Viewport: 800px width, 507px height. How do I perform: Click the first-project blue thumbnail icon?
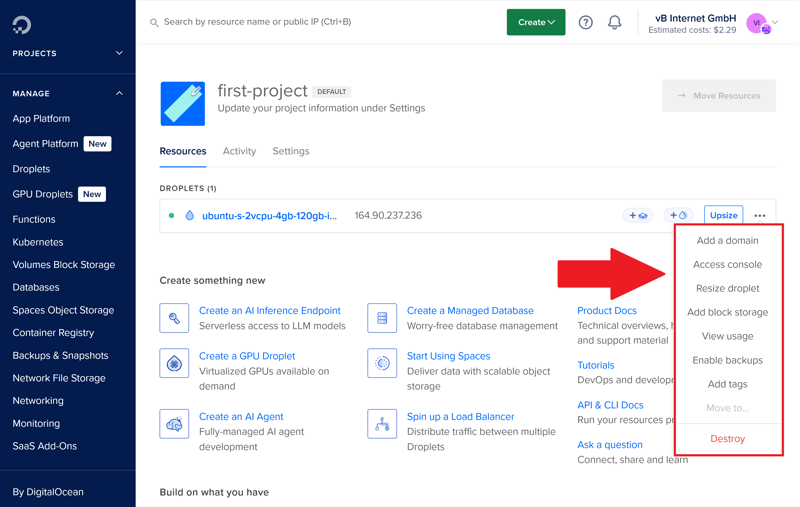click(x=183, y=104)
